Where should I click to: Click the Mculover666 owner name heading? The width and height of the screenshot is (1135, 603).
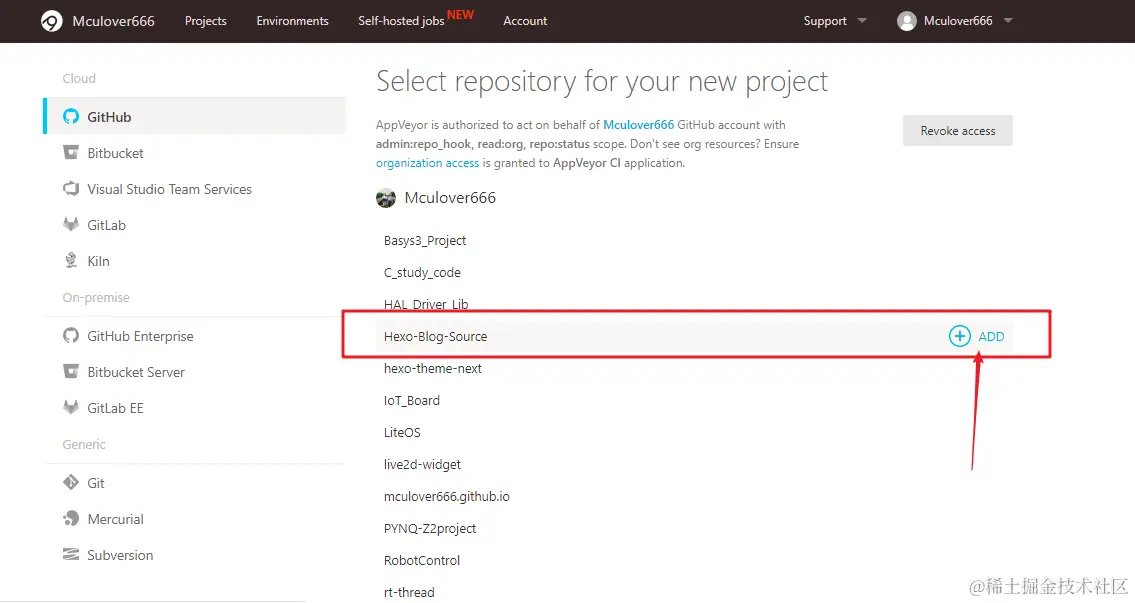(450, 198)
